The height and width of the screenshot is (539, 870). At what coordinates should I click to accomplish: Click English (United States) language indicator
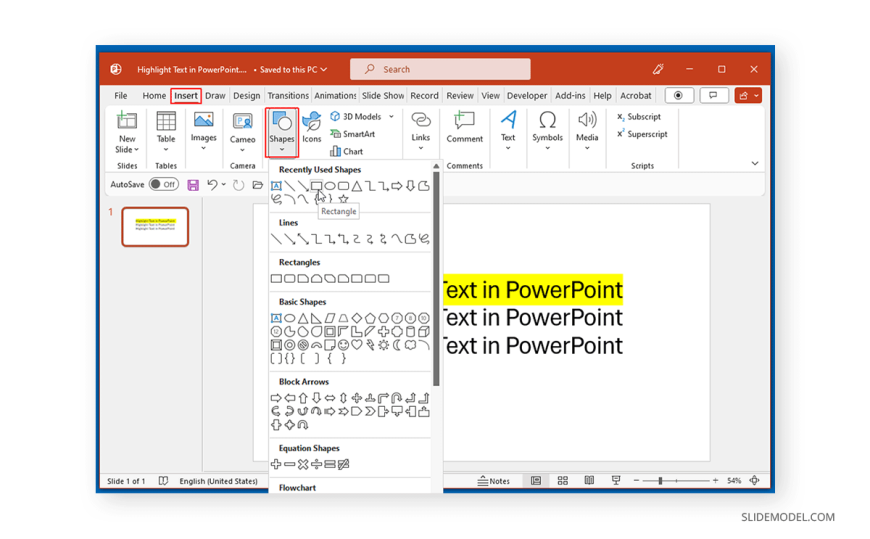tap(219, 481)
